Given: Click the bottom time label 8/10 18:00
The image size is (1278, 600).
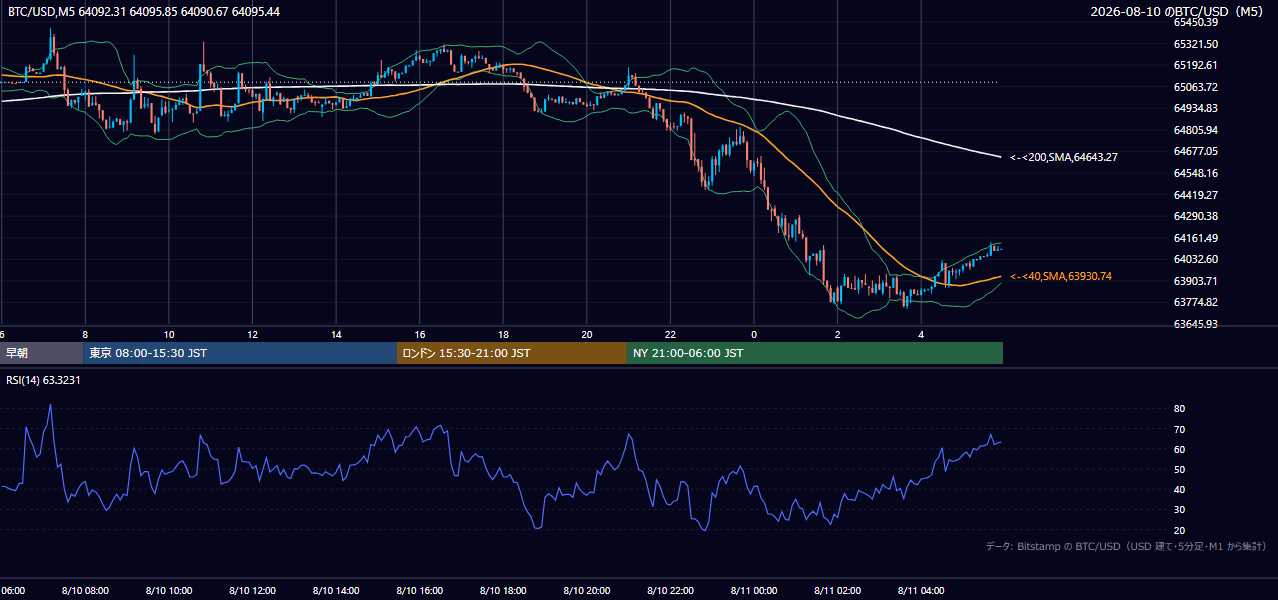Looking at the screenshot, I should coord(503,591).
